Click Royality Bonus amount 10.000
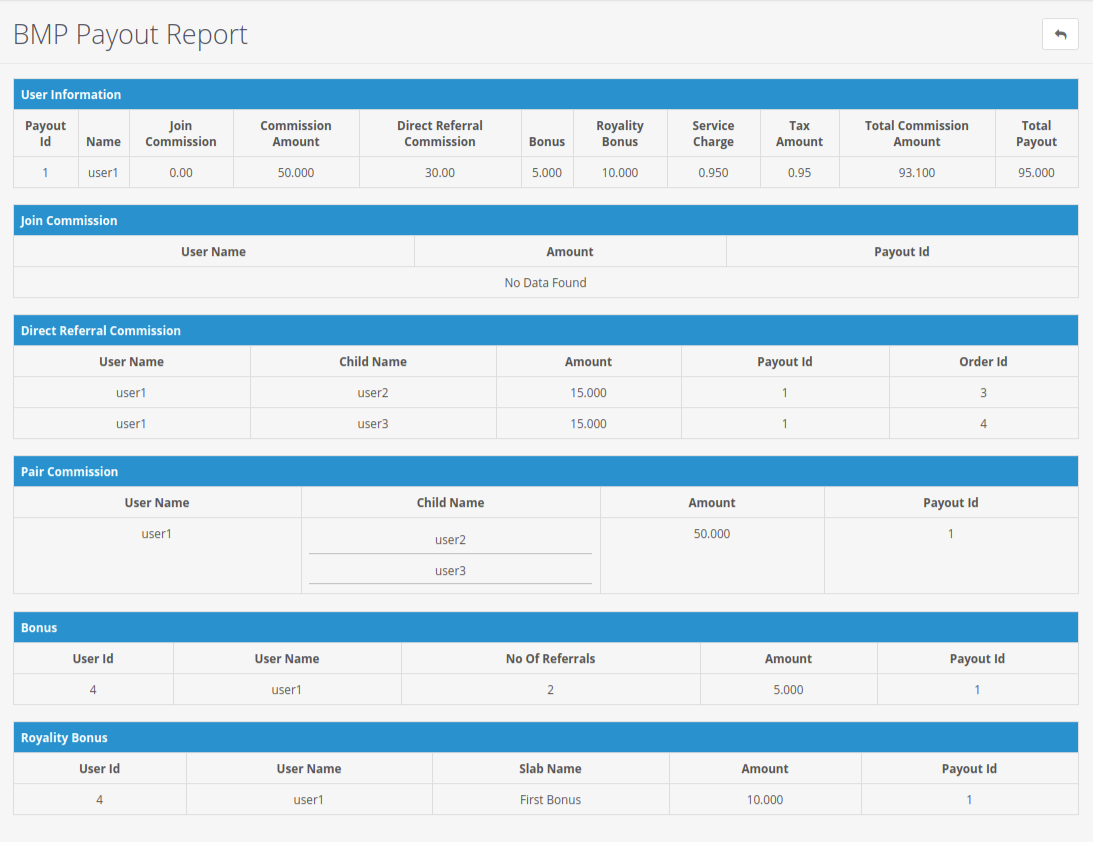The image size is (1093, 842). tap(764, 800)
